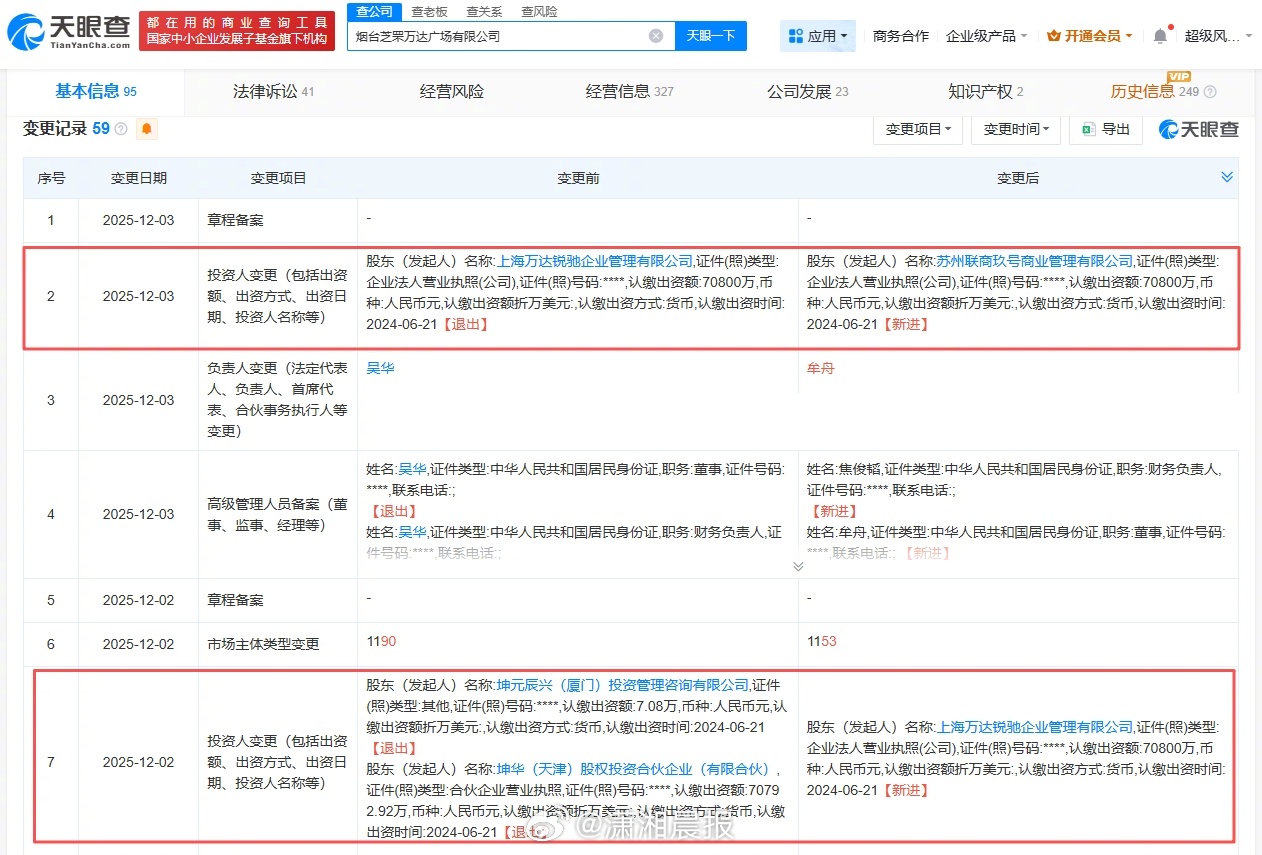This screenshot has height=855, width=1262.
Task: Click the TianYanCha logo at top left
Action: (69, 32)
